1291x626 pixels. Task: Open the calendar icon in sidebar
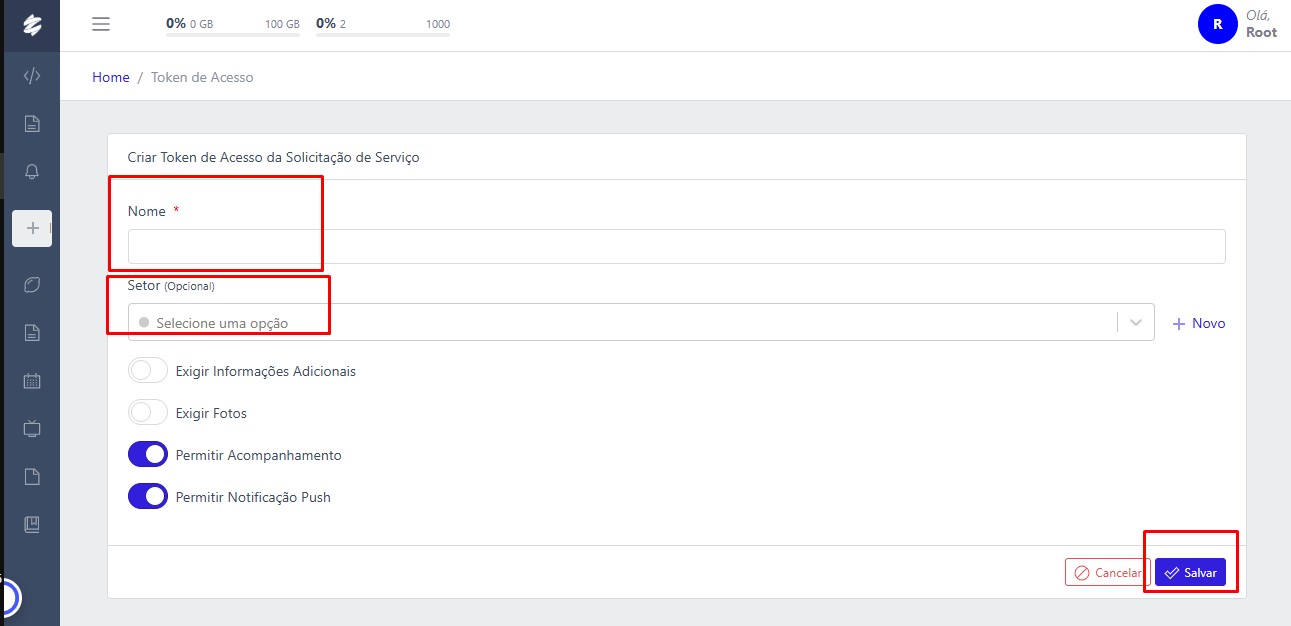point(32,381)
